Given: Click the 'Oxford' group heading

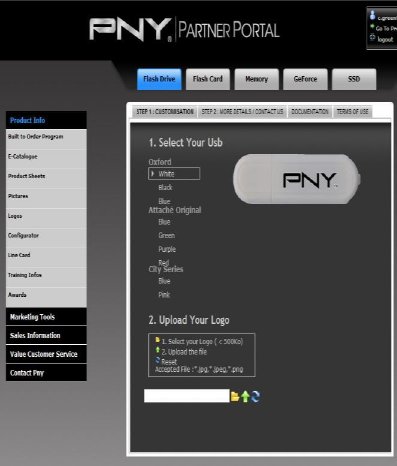Looking at the screenshot, I should point(160,162).
